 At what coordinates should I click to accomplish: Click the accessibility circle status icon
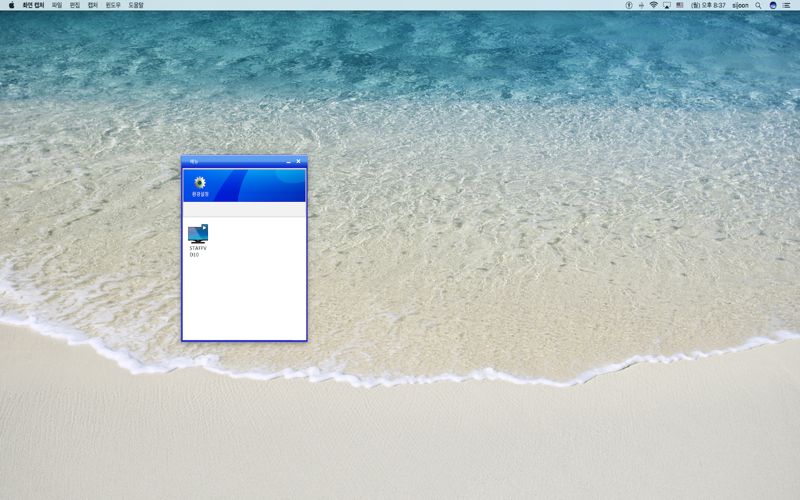[629, 5]
